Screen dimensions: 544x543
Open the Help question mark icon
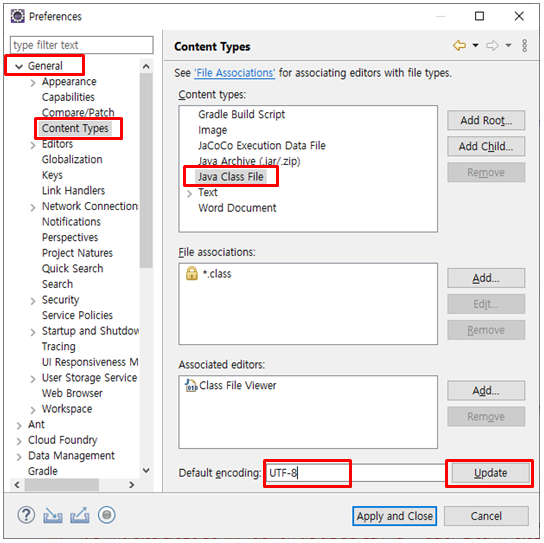(x=26, y=515)
